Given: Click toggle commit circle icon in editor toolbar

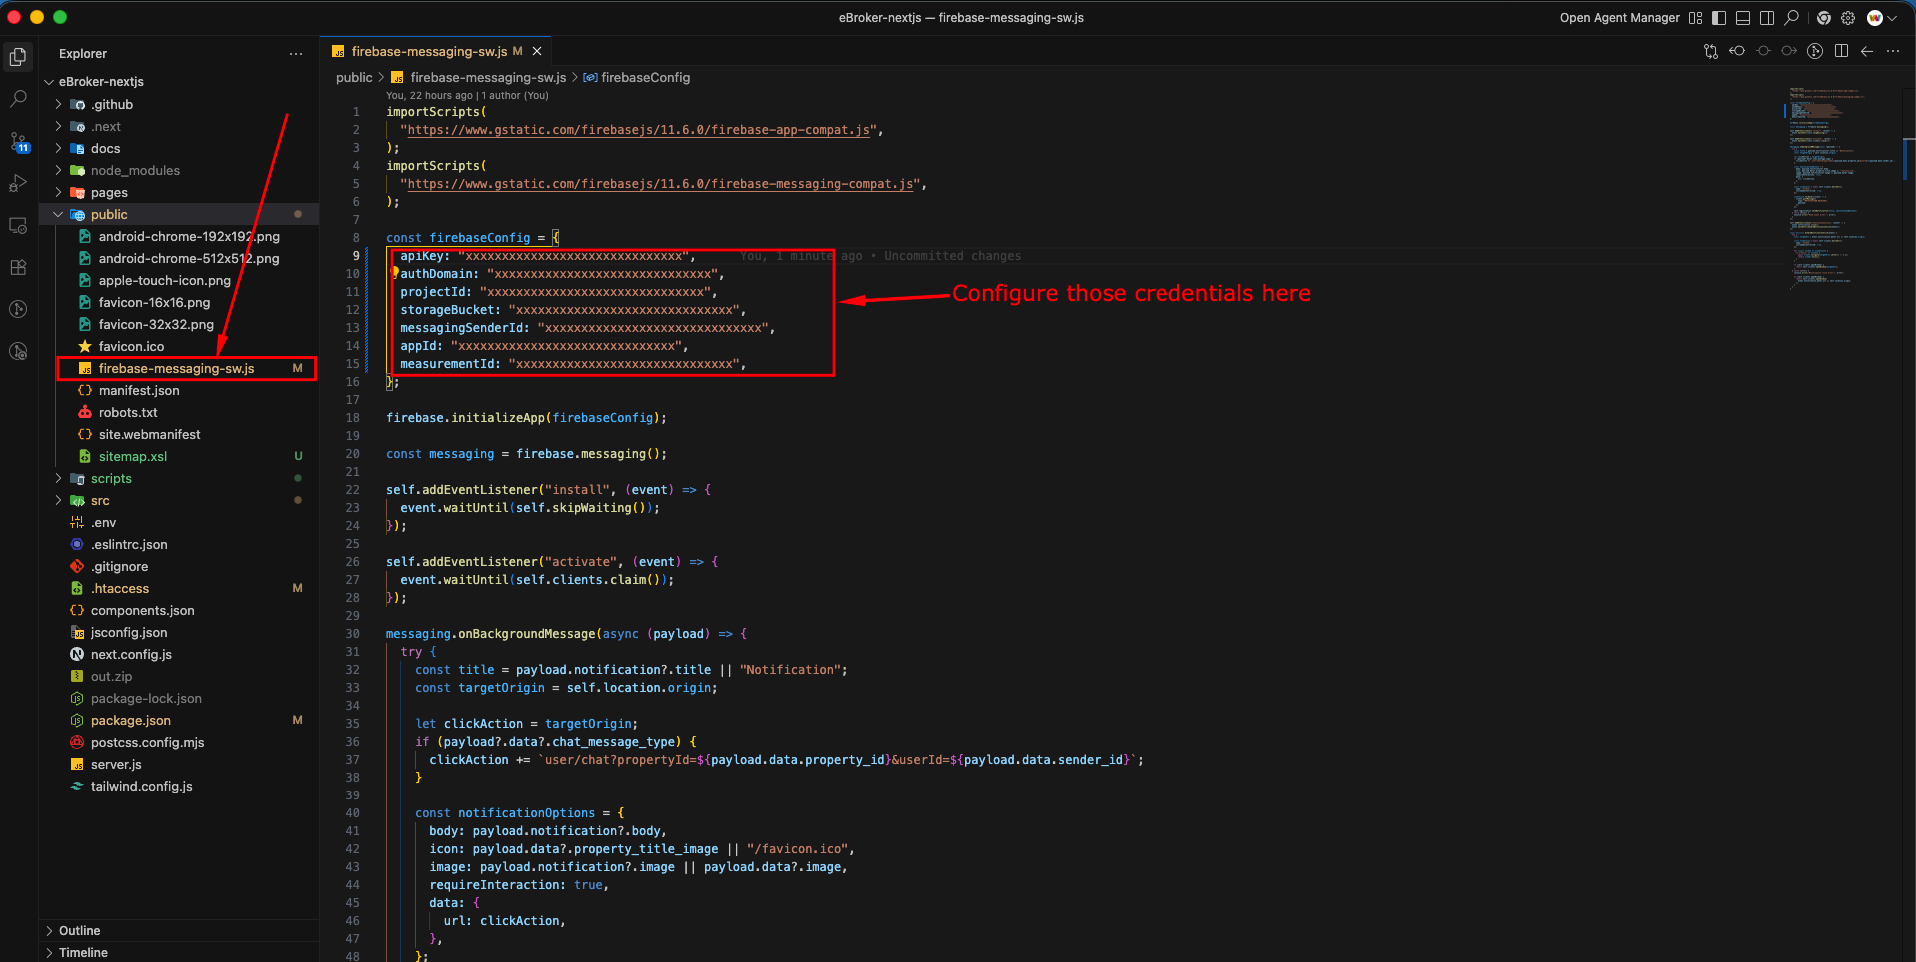Looking at the screenshot, I should (1763, 51).
